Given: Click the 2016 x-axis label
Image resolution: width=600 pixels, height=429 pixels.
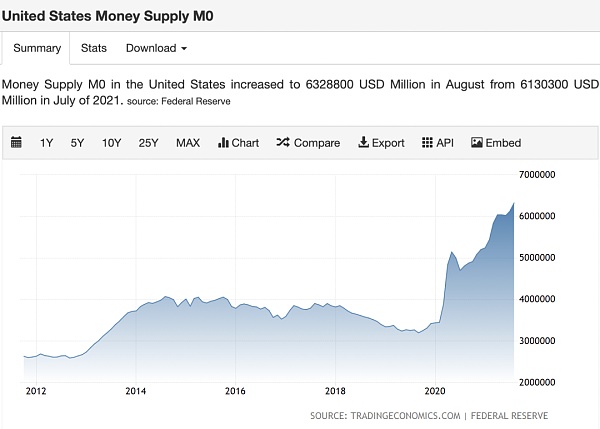Looking at the screenshot, I should tap(235, 391).
